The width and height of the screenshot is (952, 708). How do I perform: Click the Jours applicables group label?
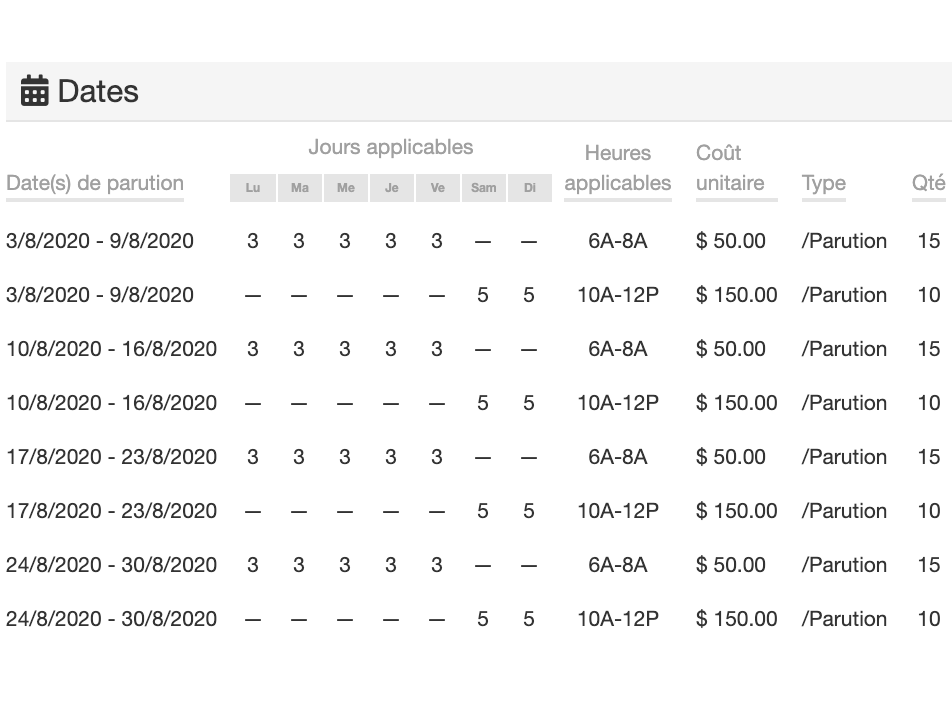390,147
